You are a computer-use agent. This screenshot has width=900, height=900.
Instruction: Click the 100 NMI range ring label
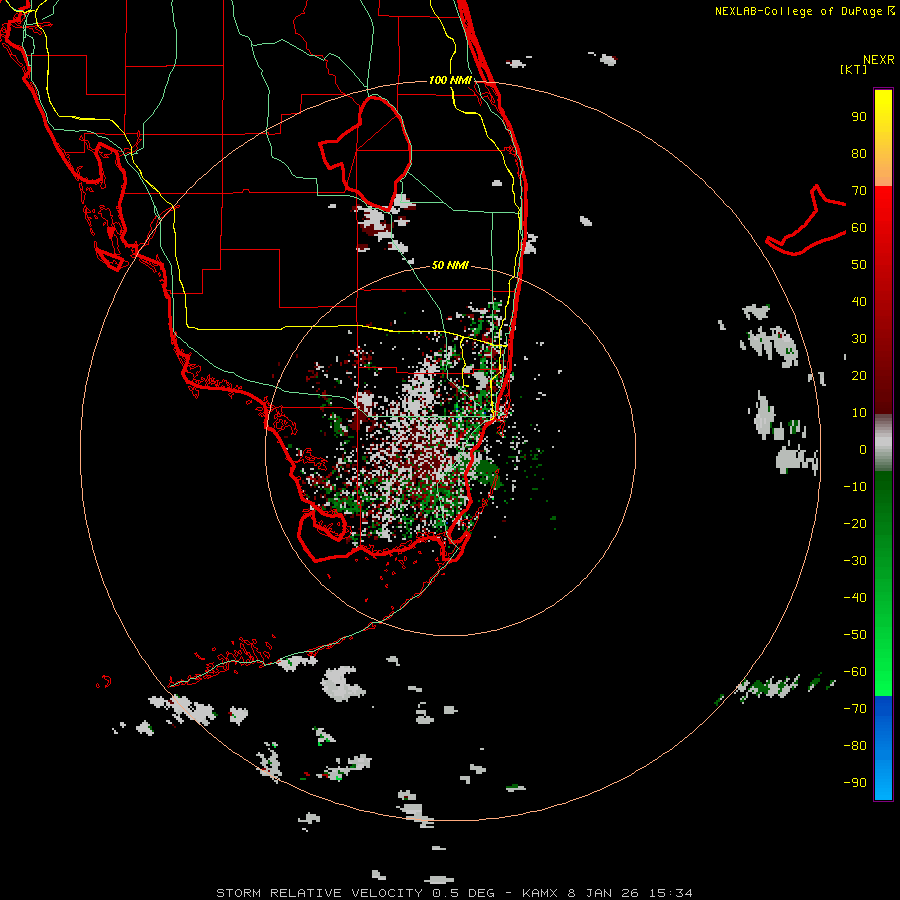(450, 80)
